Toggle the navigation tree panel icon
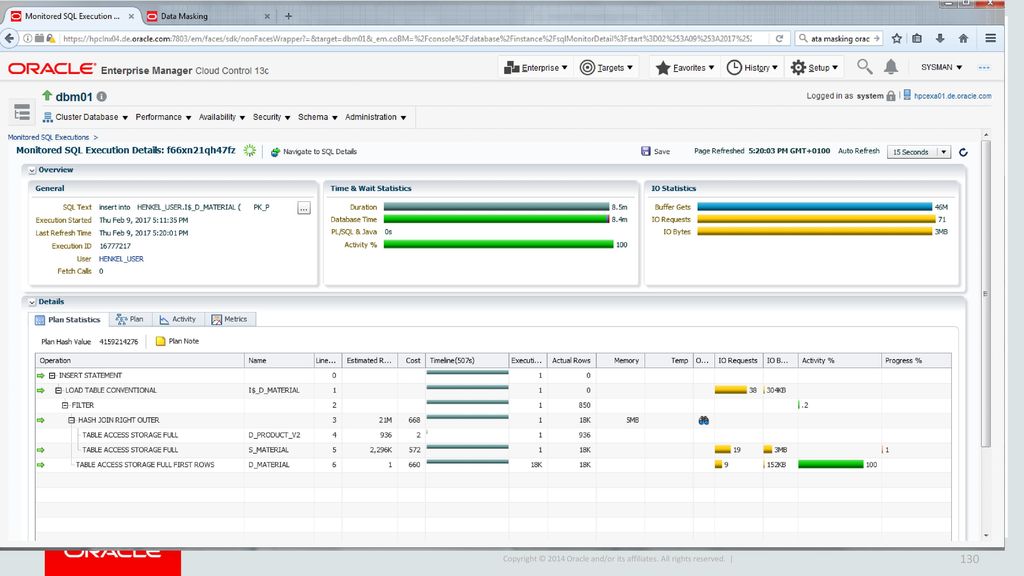1024x576 pixels. pyautogui.click(x=22, y=112)
